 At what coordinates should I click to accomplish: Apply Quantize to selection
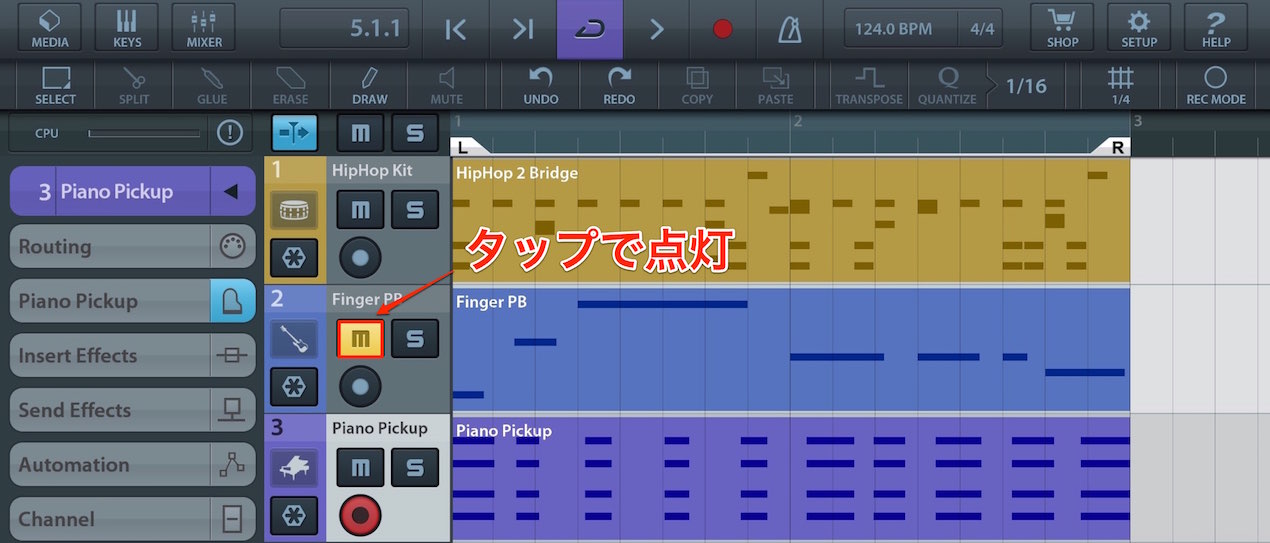click(x=947, y=85)
